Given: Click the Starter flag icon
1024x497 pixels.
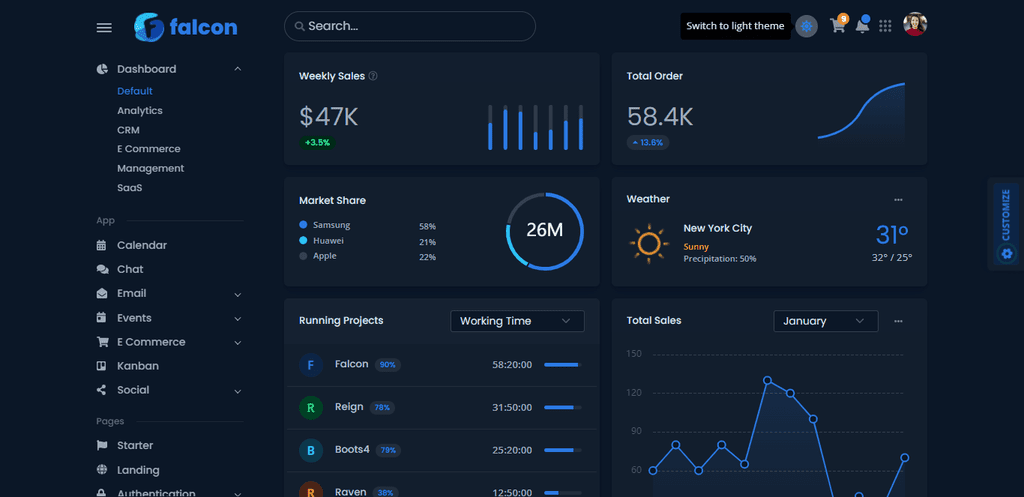Looking at the screenshot, I should point(102,445).
